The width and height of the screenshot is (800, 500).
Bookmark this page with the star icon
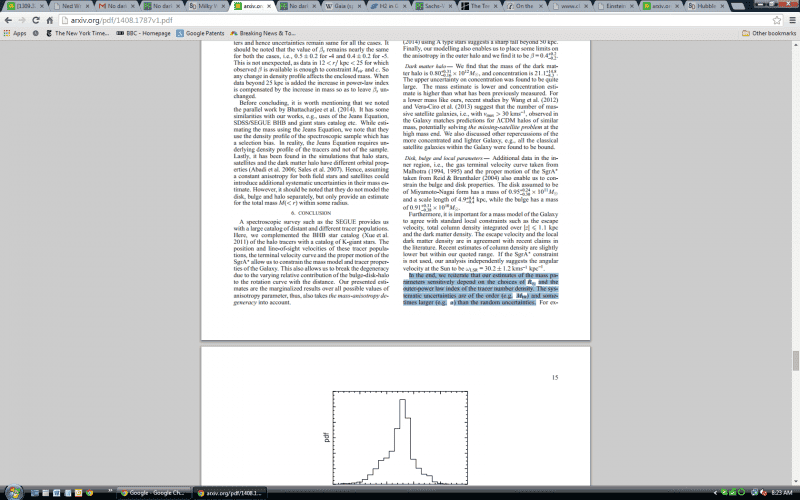point(777,20)
